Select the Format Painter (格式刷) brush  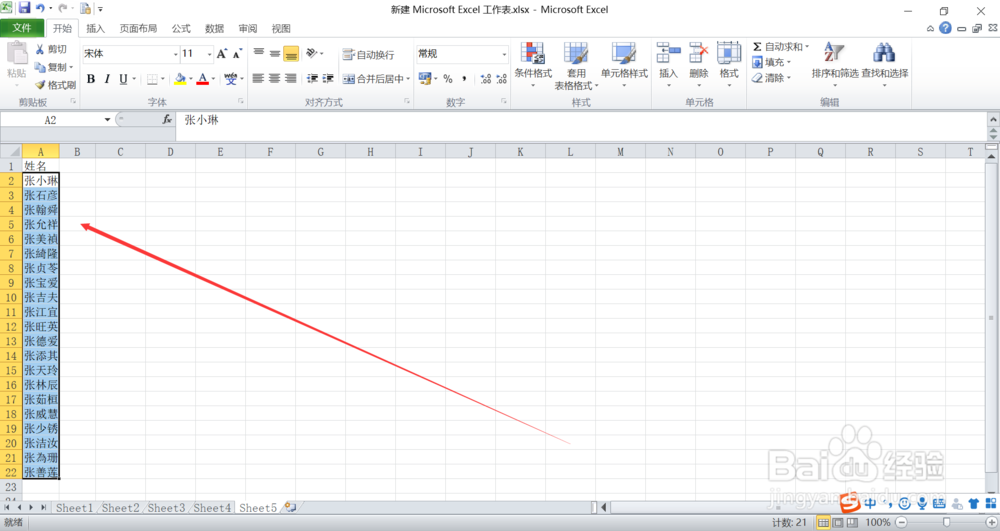tap(40, 85)
